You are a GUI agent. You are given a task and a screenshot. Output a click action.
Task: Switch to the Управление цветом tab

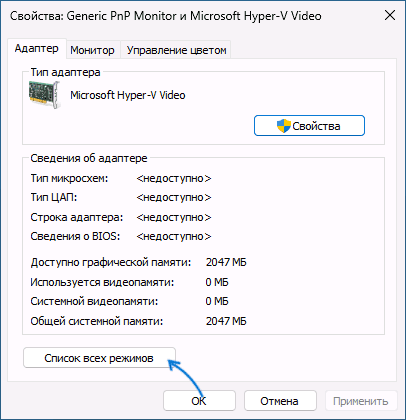pyautogui.click(x=176, y=50)
